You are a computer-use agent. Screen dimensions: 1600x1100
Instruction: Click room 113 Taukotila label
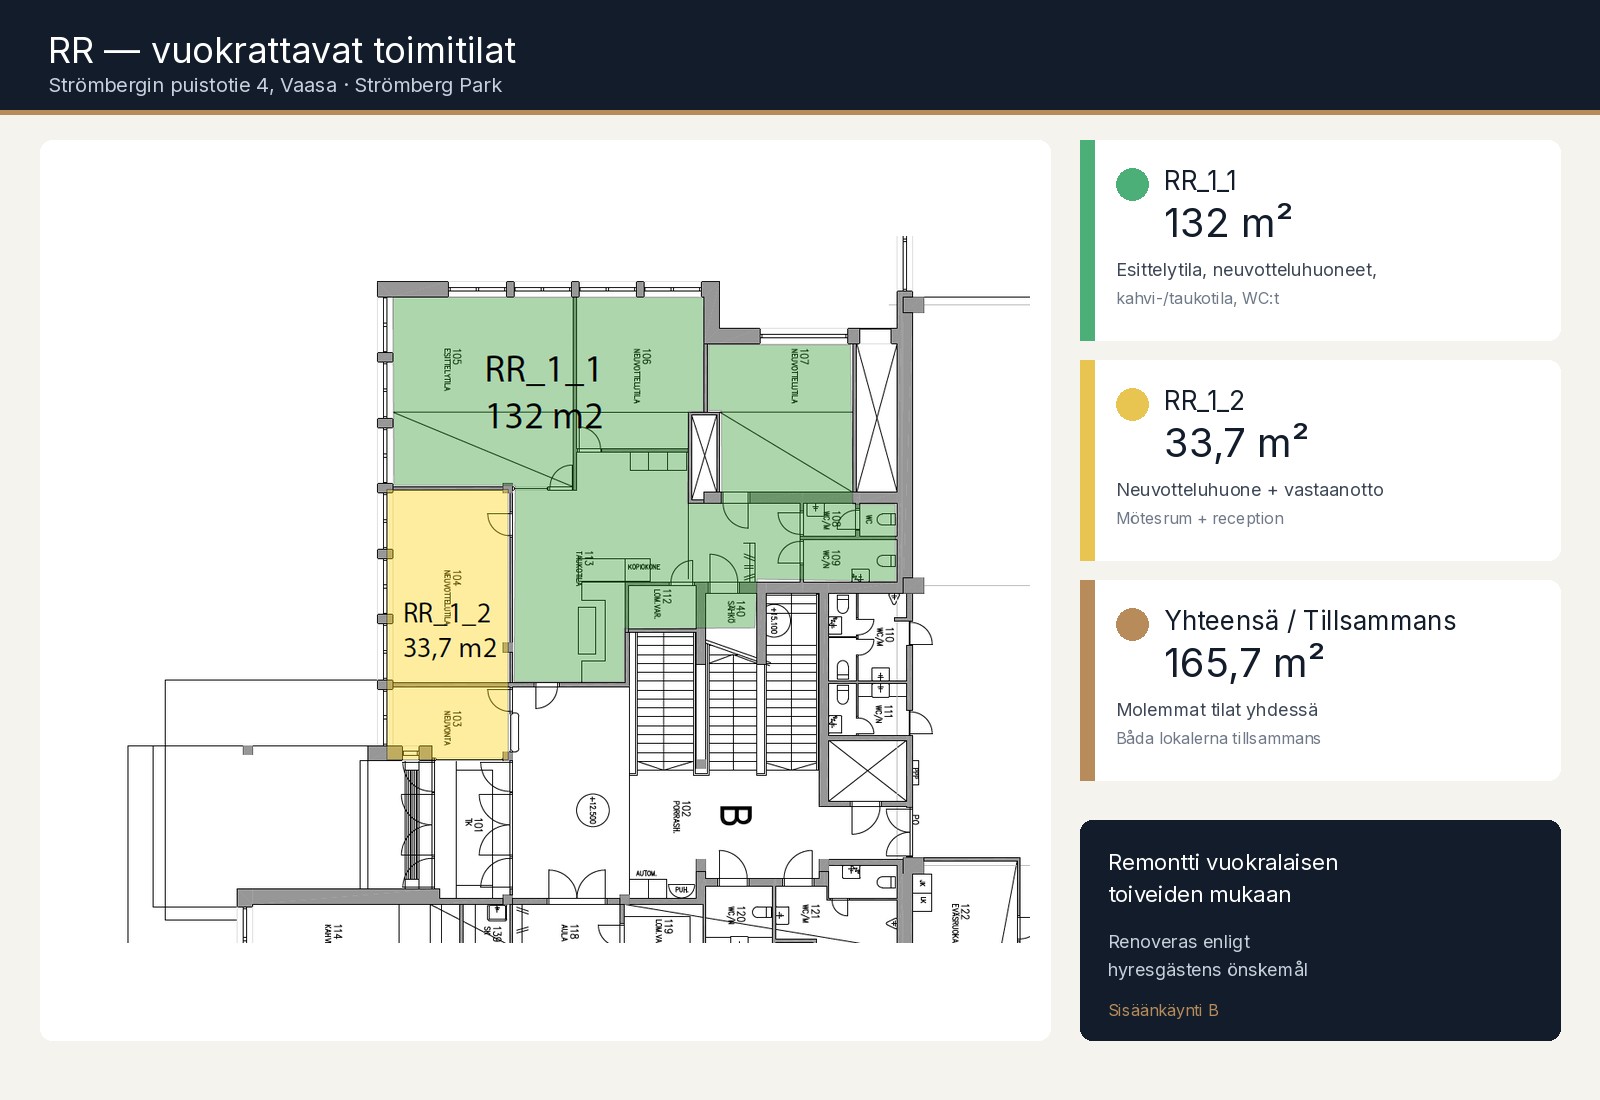(583, 567)
